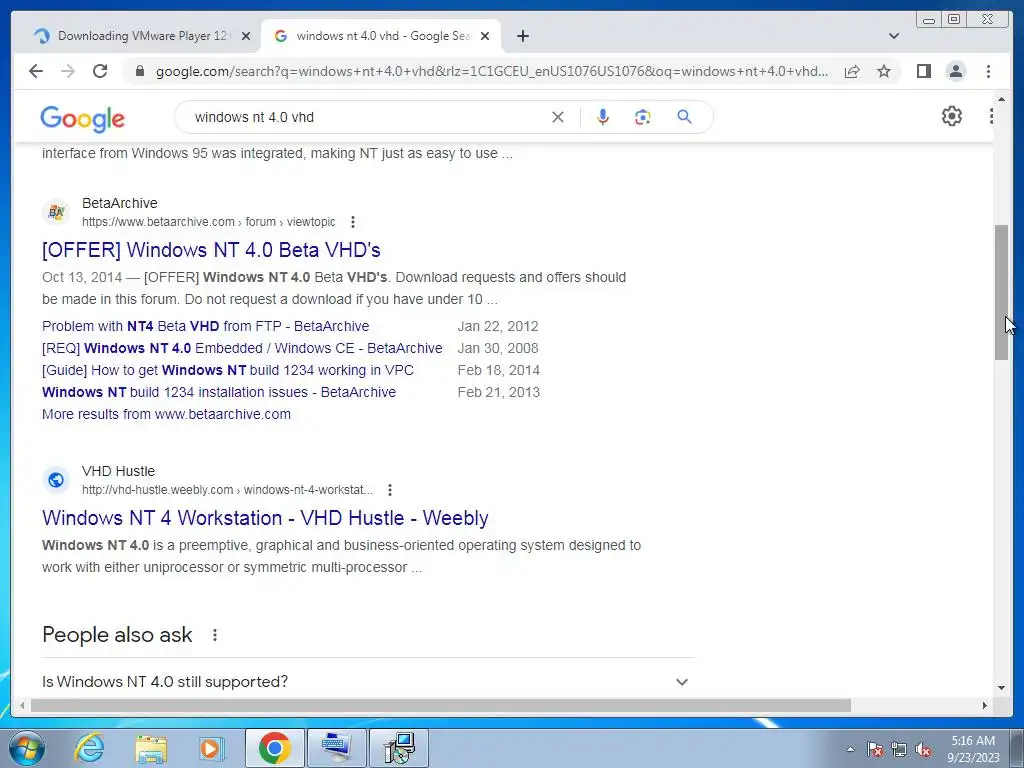This screenshot has width=1024, height=768.
Task: Launch Internet Explorer from taskbar
Action: pos(89,748)
